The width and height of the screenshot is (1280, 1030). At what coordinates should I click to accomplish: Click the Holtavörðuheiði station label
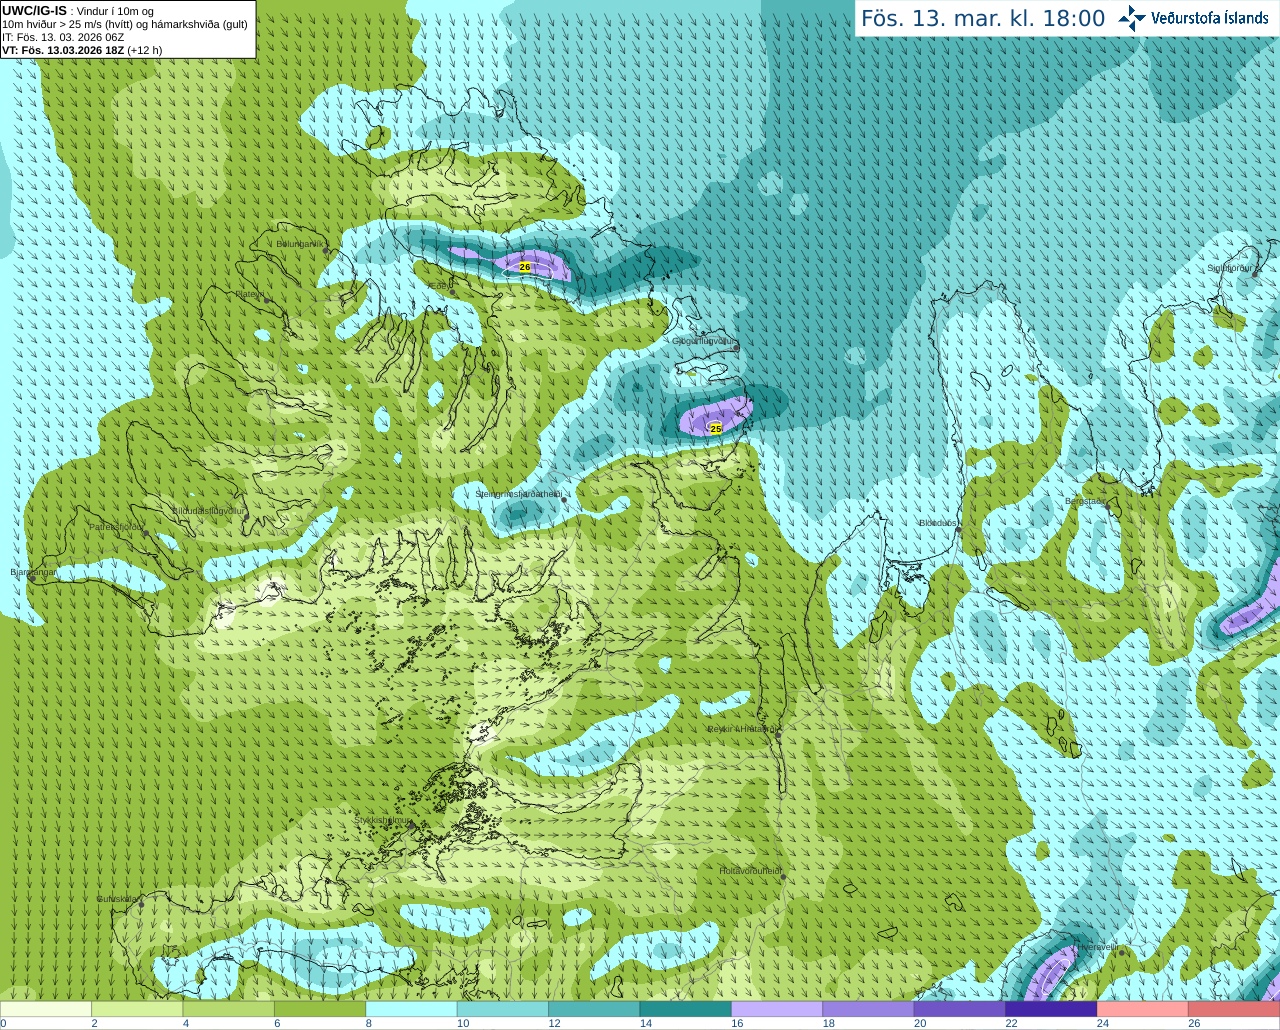coord(750,871)
